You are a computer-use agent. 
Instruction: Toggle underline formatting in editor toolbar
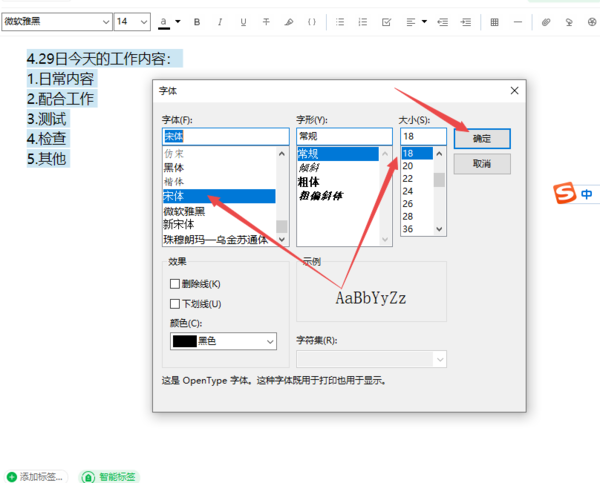pos(243,22)
